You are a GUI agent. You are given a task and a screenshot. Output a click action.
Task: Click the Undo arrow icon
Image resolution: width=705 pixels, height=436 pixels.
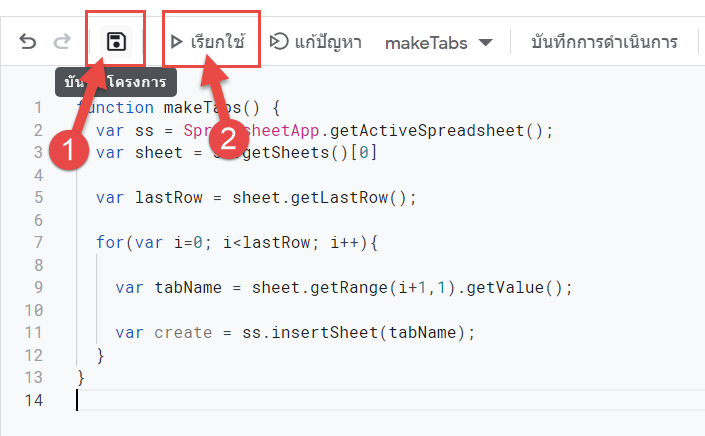tap(27, 42)
